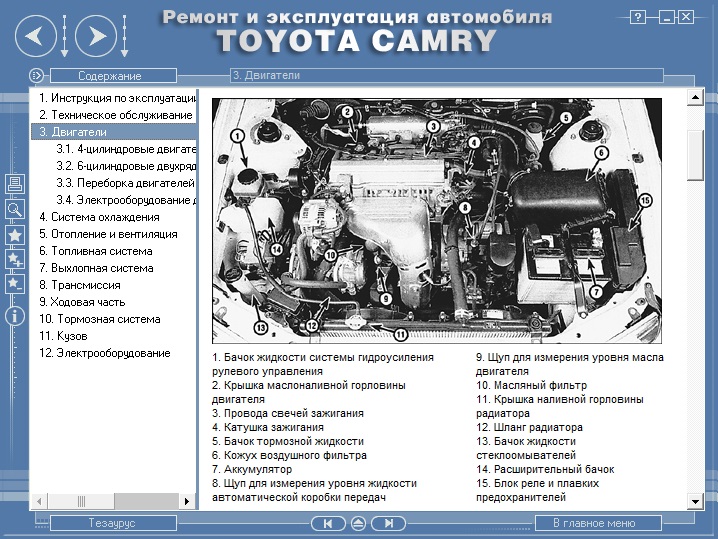Viewport: 718px width, 539px height.
Task: Click legend text 7. Аккумулятор
Action: pyautogui.click(x=252, y=469)
